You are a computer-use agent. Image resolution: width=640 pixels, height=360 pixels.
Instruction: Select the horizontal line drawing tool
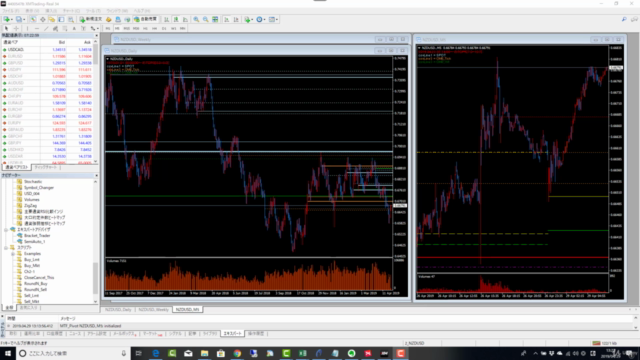pyautogui.click(x=37, y=29)
